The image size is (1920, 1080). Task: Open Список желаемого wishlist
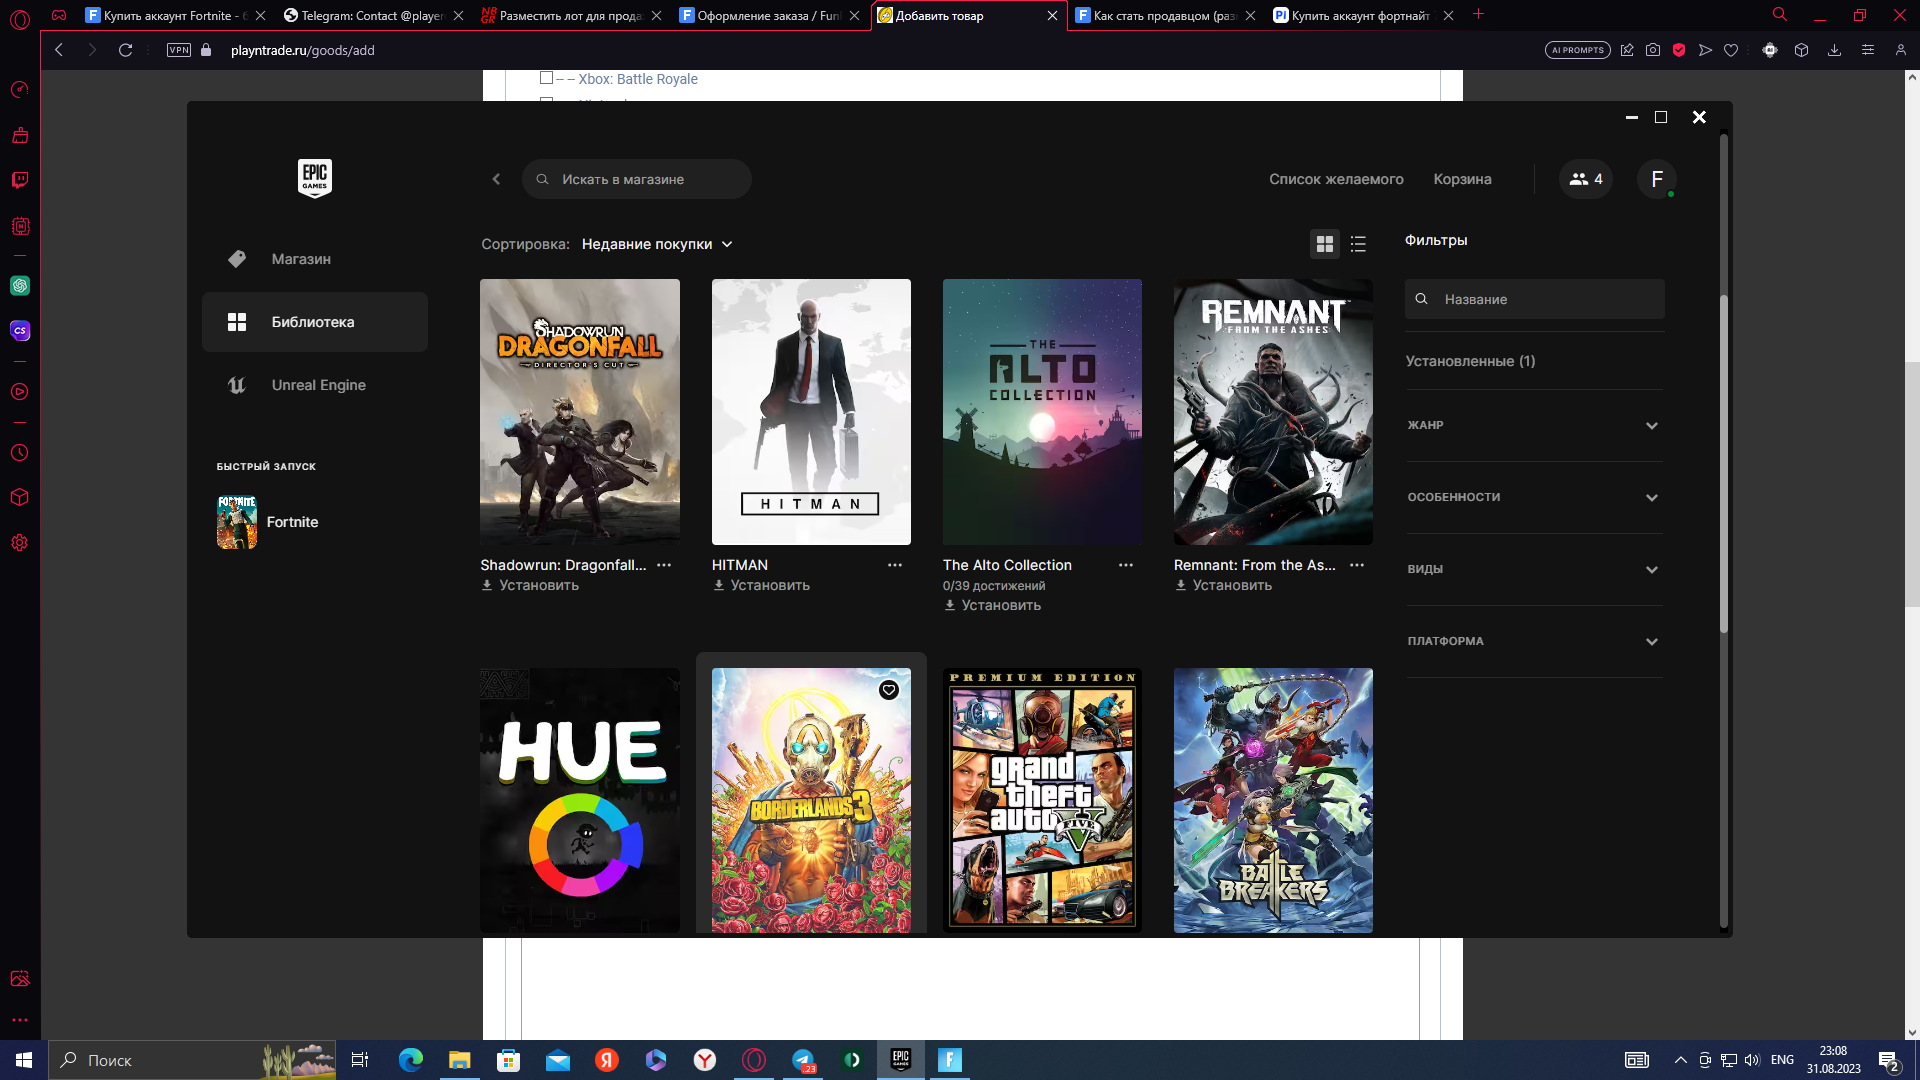pyautogui.click(x=1336, y=179)
